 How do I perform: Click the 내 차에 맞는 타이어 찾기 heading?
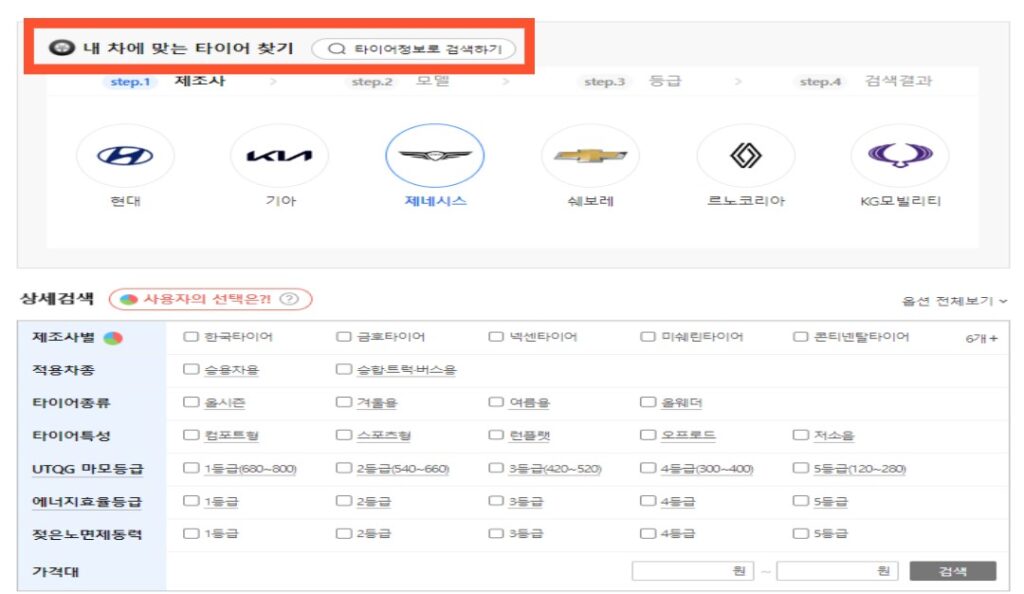pos(188,48)
